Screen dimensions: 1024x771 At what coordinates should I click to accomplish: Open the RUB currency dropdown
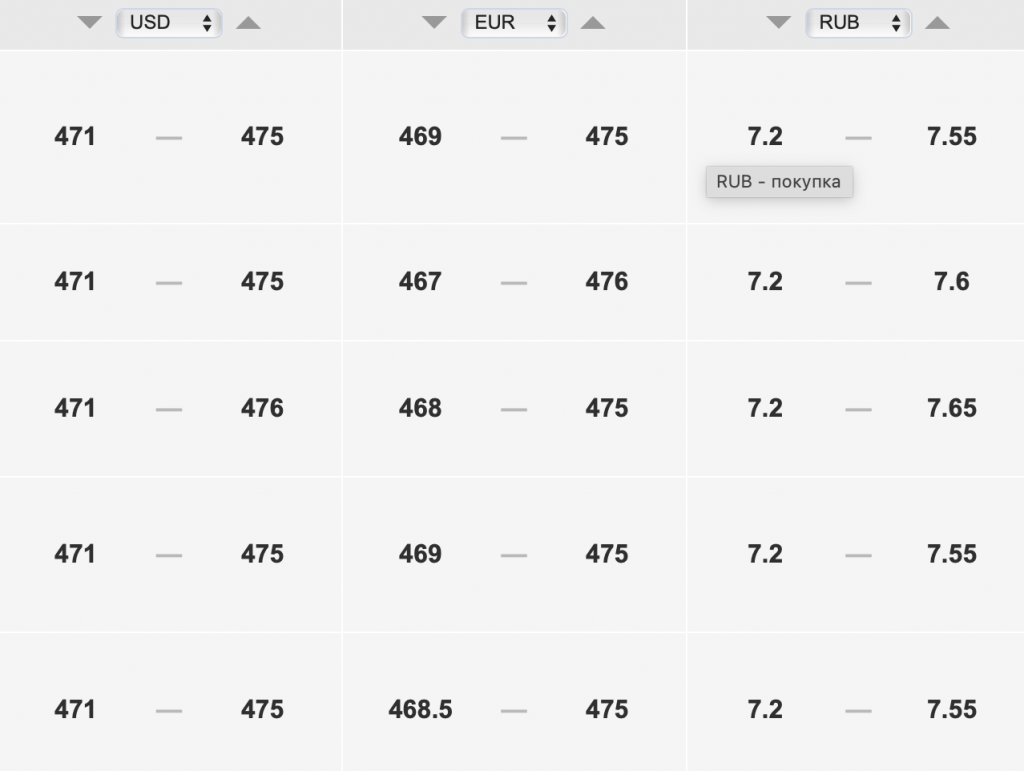858,23
